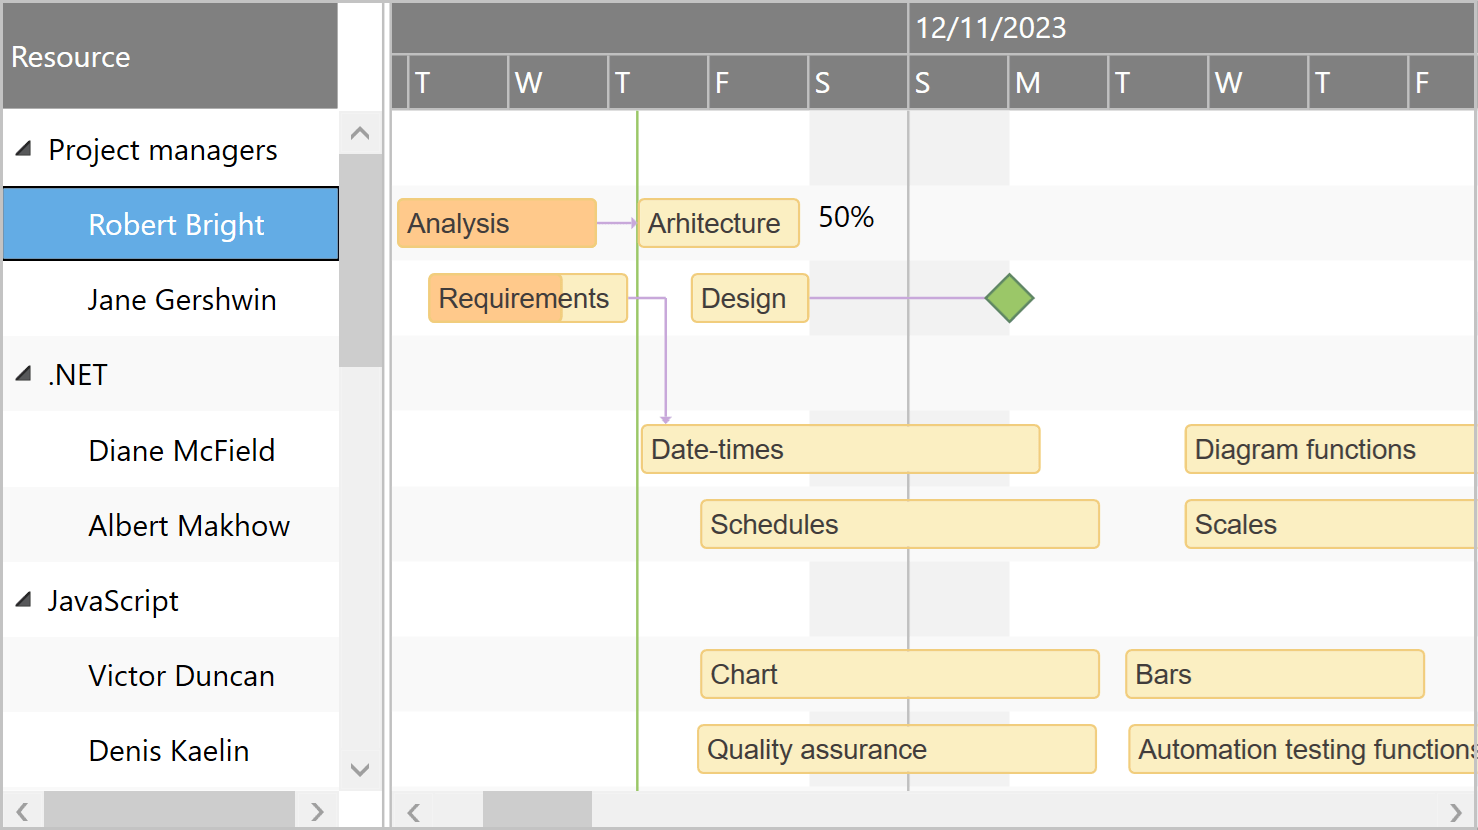Click the Quality assurance task bar
1478x830 pixels.
[897, 749]
